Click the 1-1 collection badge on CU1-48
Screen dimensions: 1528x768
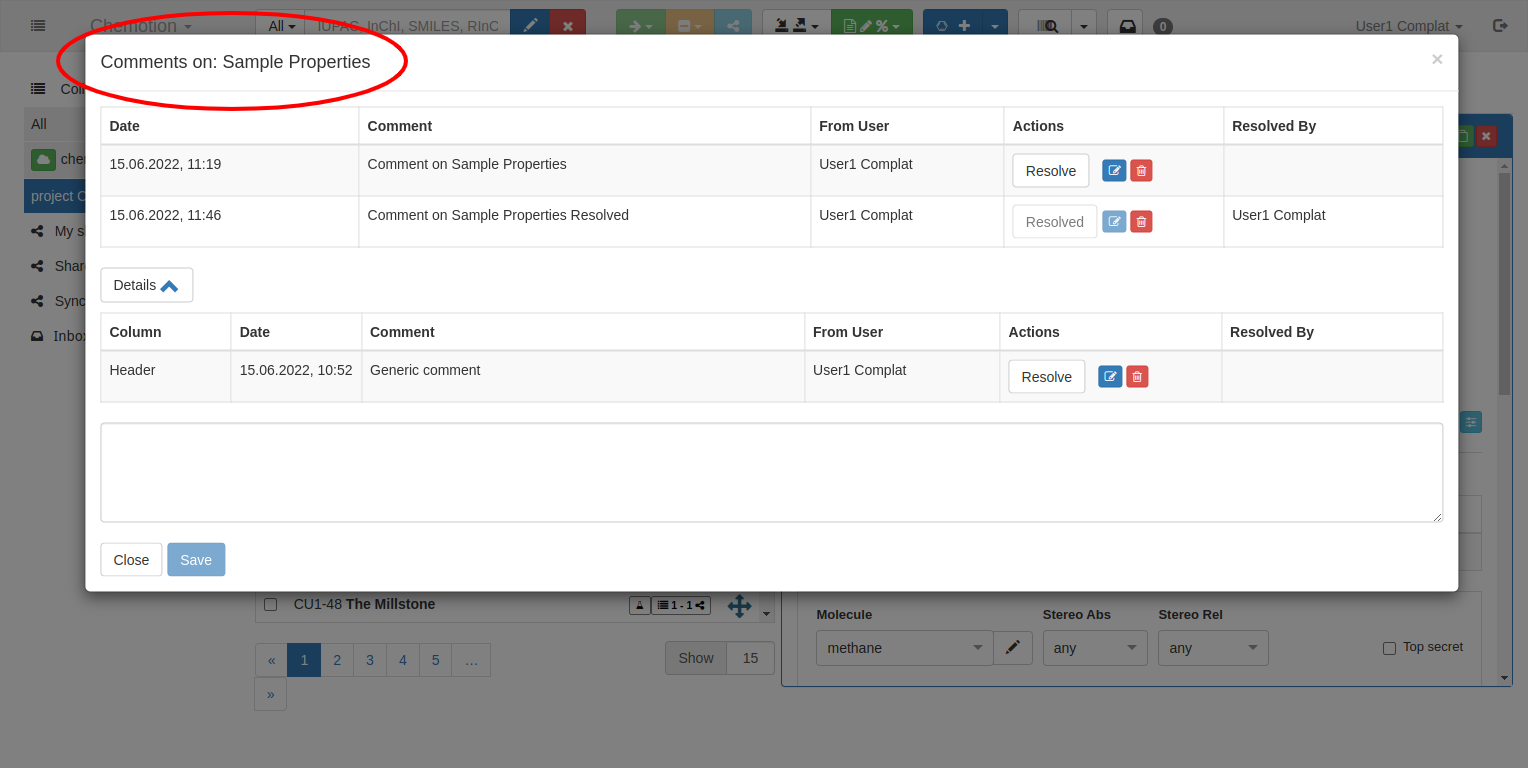click(x=681, y=605)
